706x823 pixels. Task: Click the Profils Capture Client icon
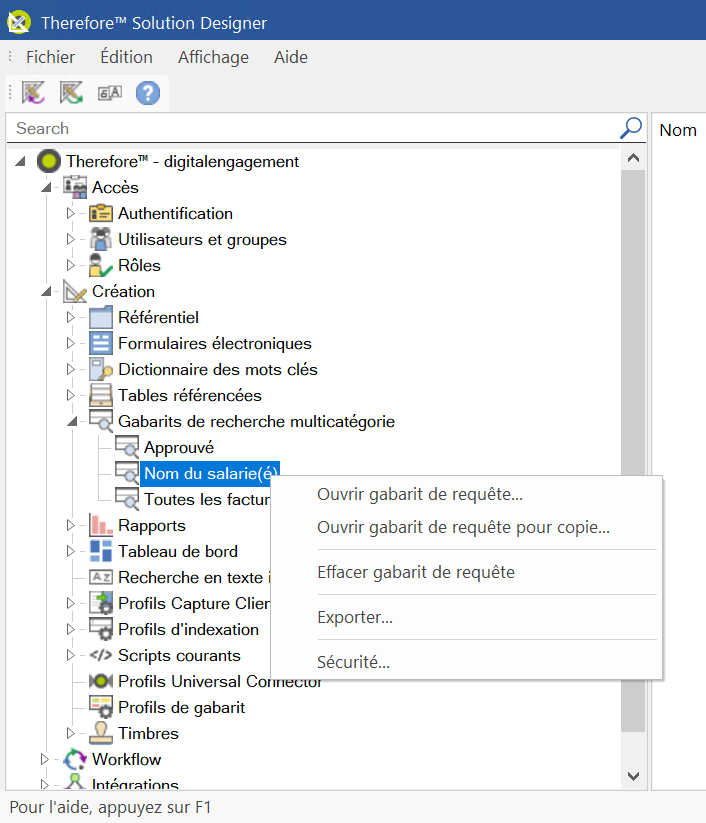click(101, 603)
